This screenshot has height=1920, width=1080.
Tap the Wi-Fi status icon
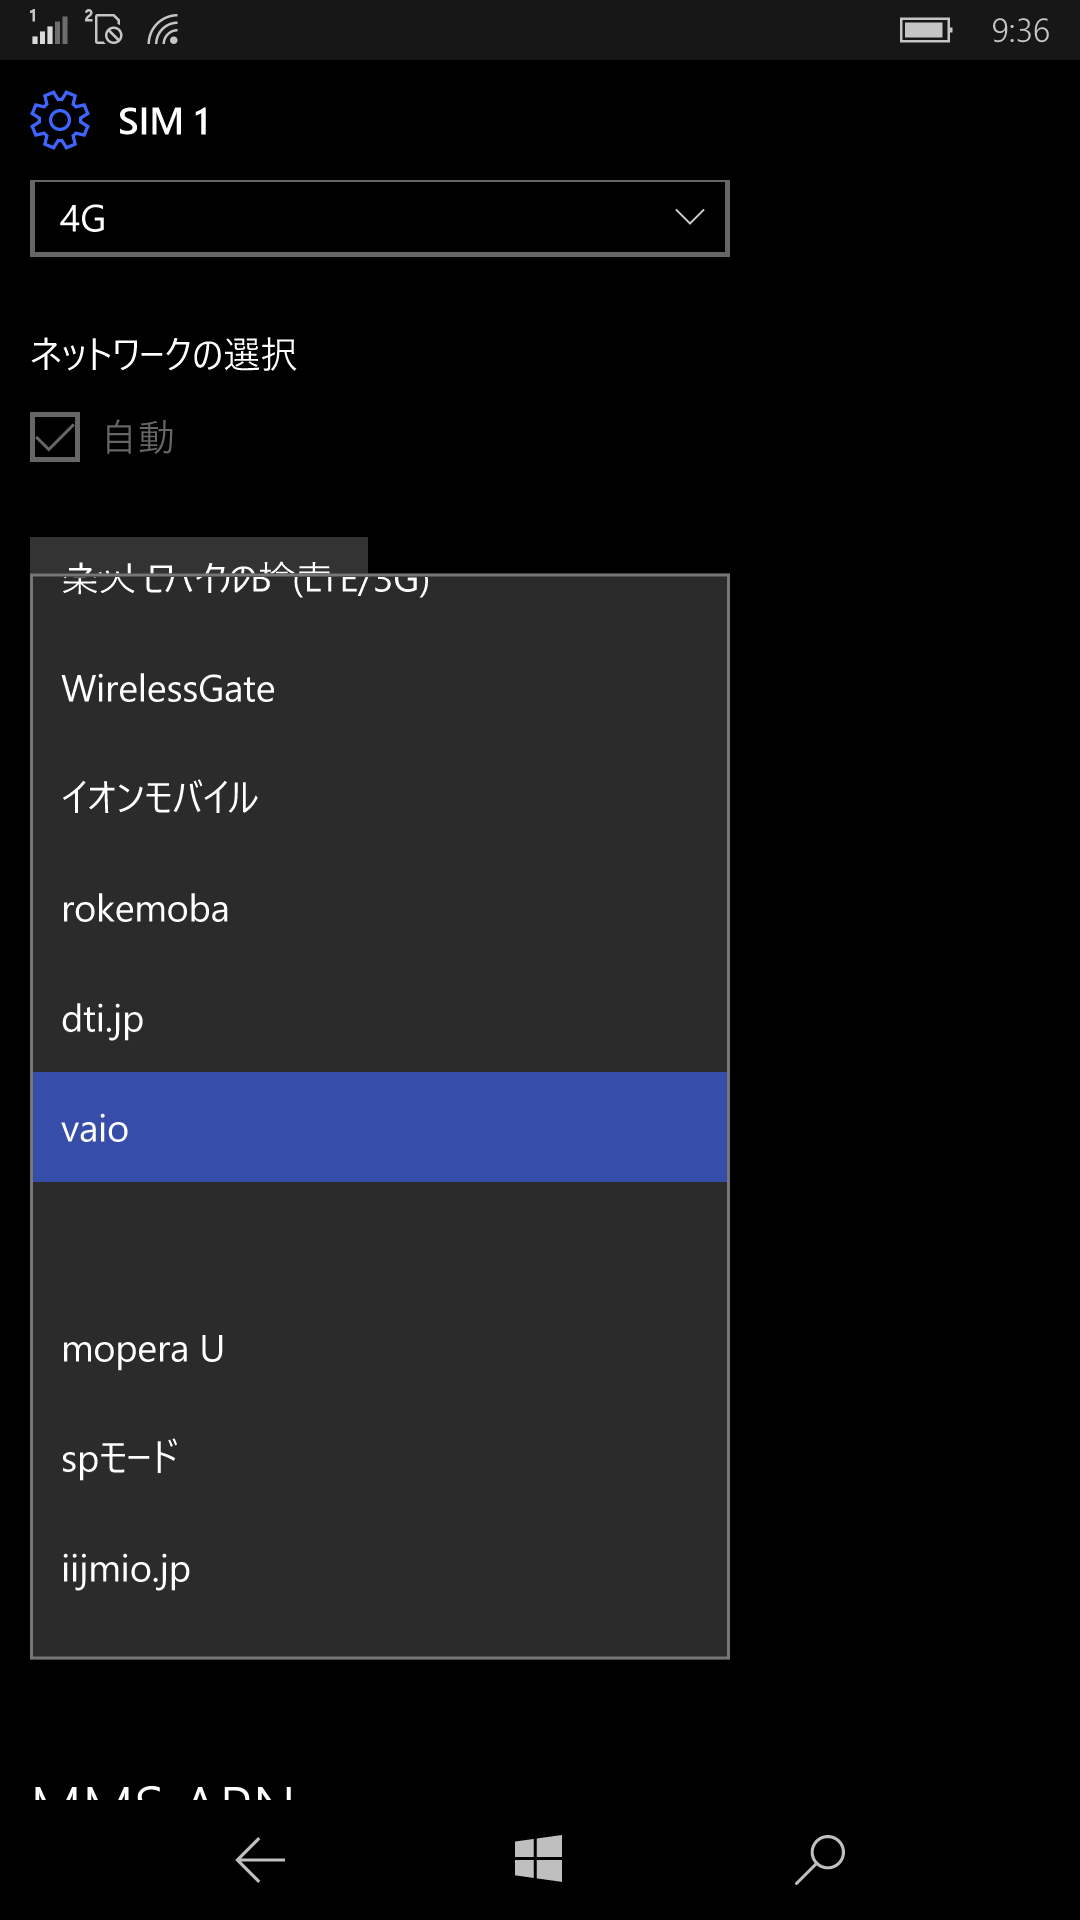click(x=163, y=30)
